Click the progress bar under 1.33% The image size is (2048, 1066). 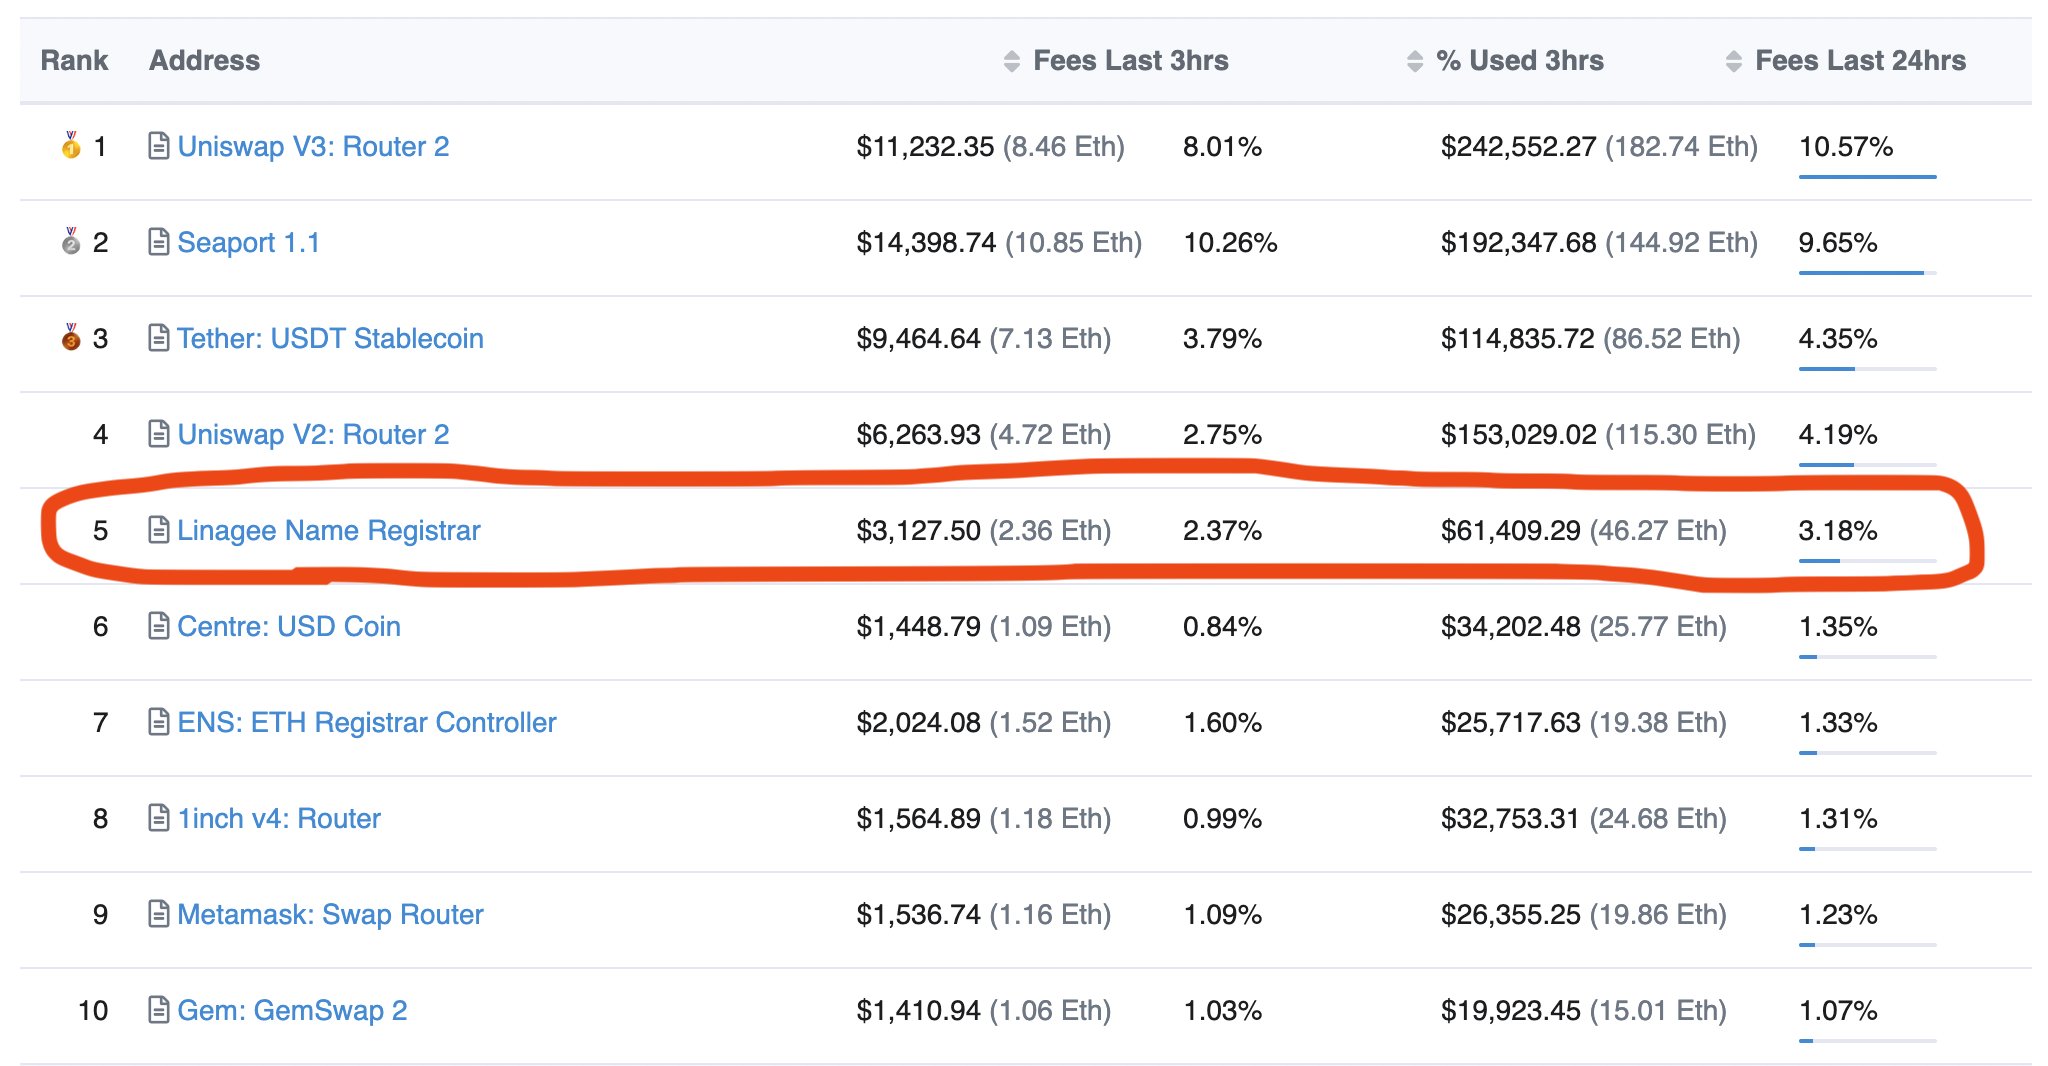tap(1867, 753)
